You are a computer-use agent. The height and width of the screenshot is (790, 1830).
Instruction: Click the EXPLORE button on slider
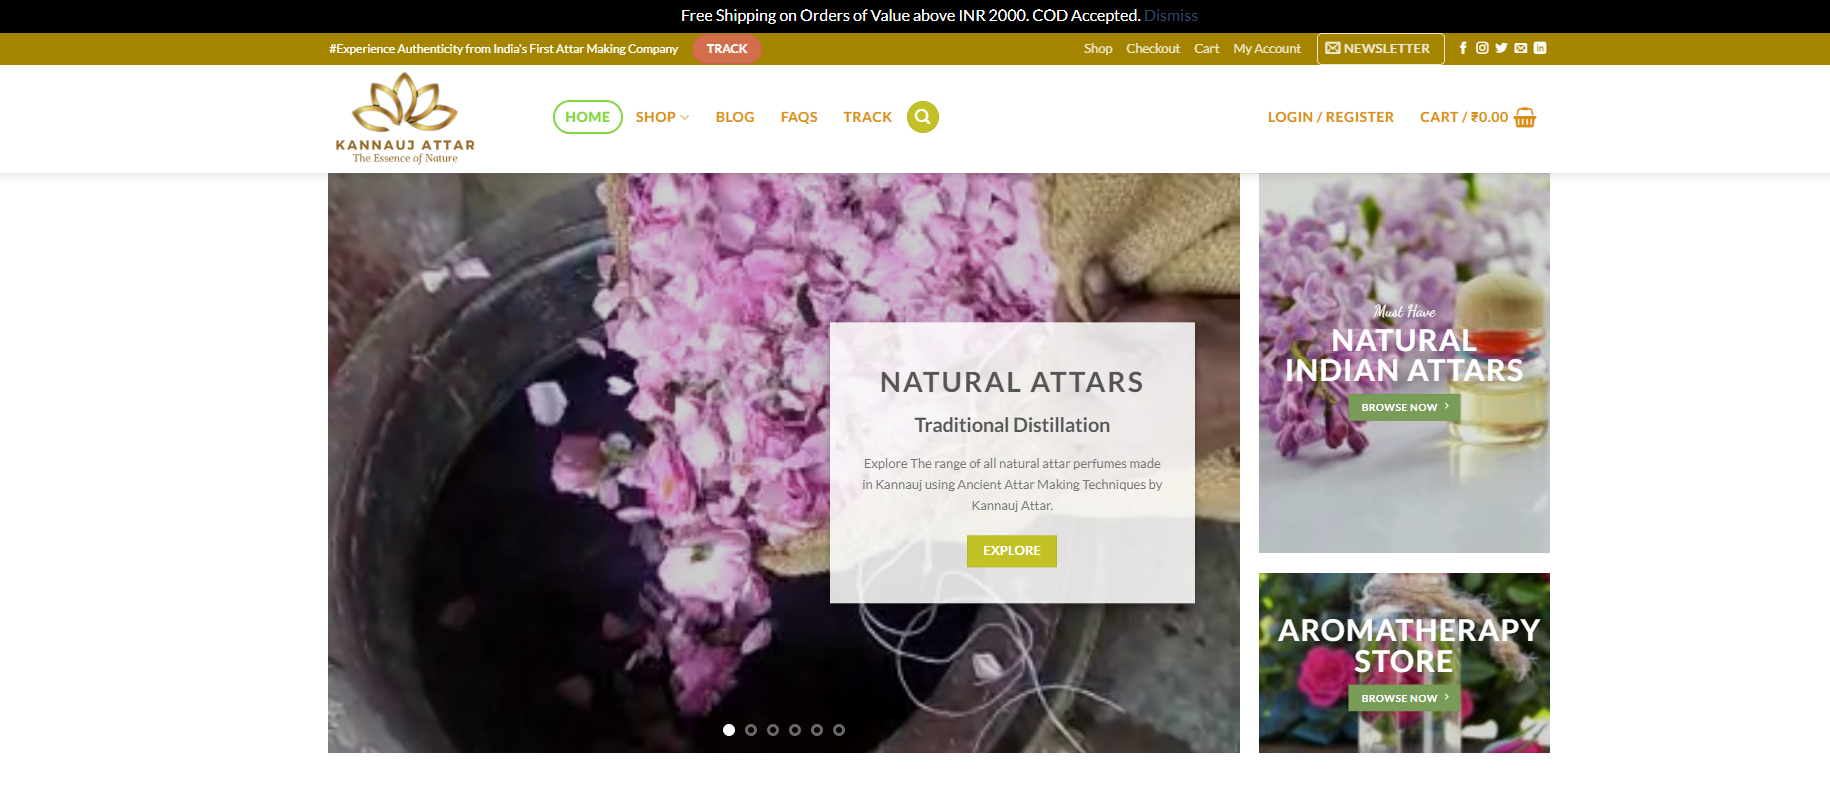click(1012, 551)
